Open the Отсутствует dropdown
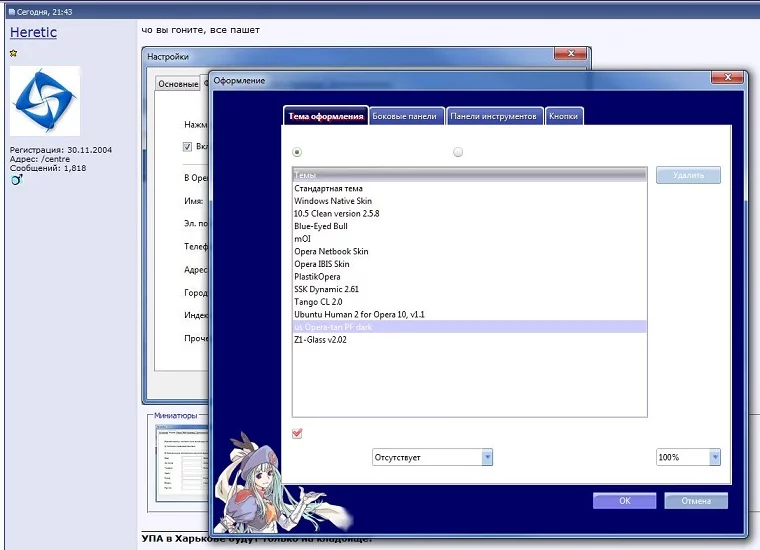760x550 pixels. point(432,457)
